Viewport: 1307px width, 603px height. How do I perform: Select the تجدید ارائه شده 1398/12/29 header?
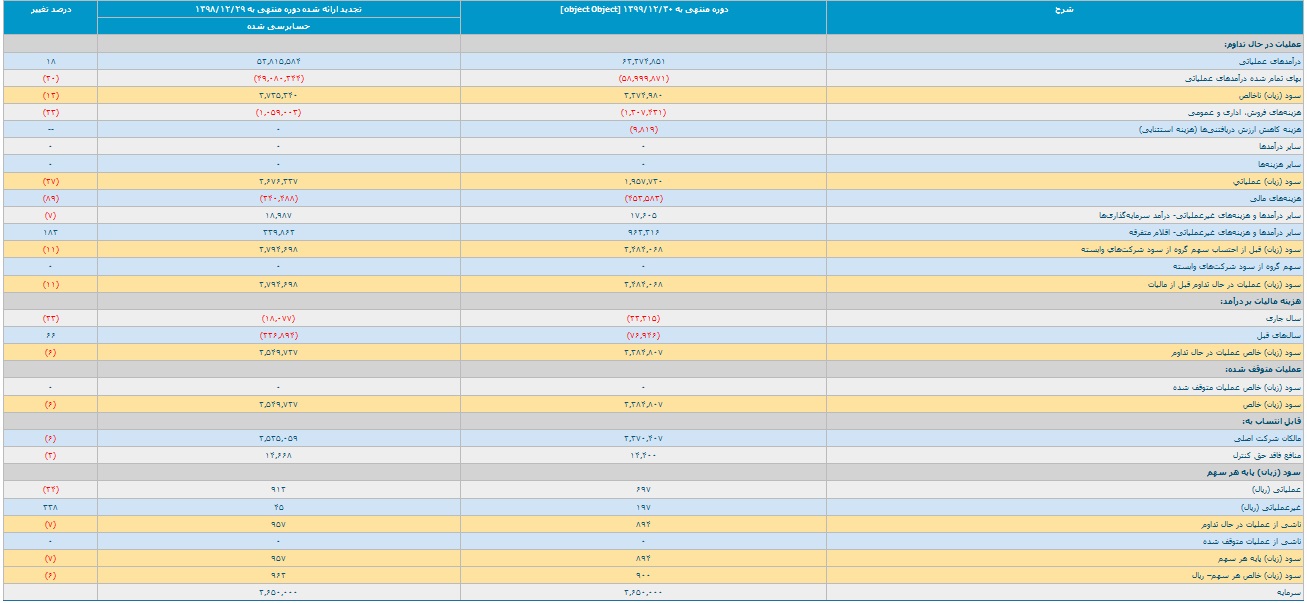click(x=279, y=9)
